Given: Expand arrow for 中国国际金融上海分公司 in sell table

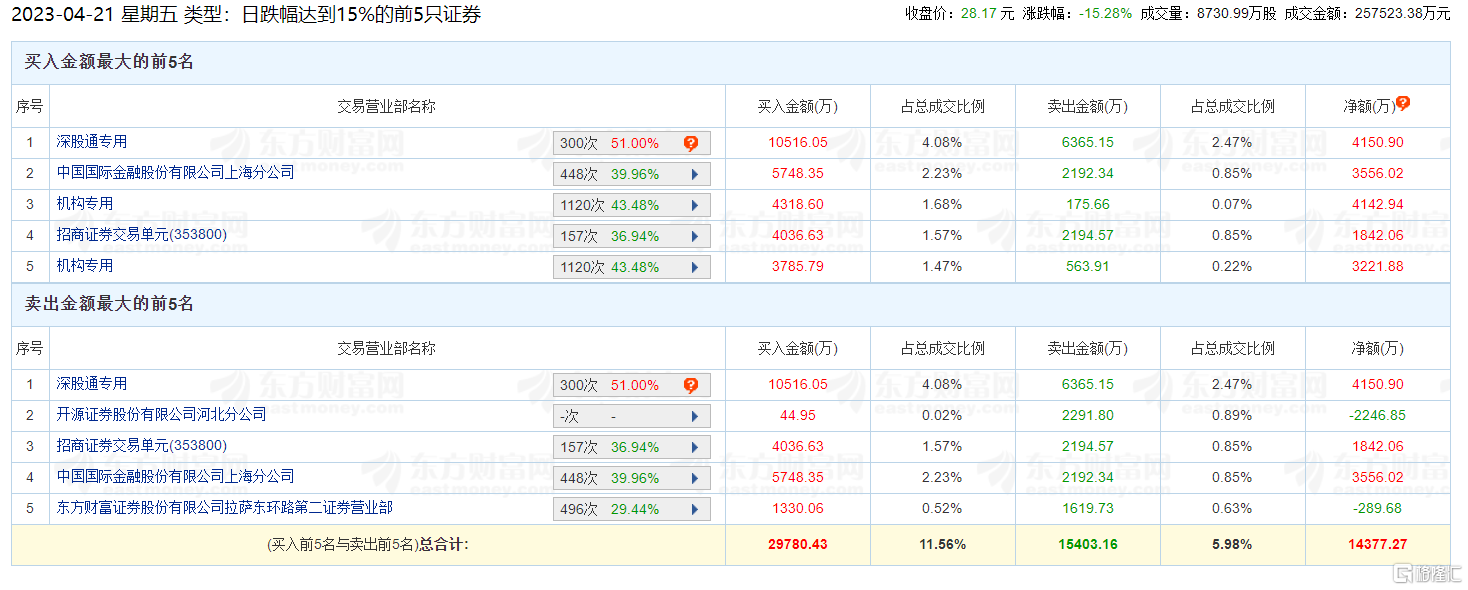Looking at the screenshot, I should coord(694,478).
